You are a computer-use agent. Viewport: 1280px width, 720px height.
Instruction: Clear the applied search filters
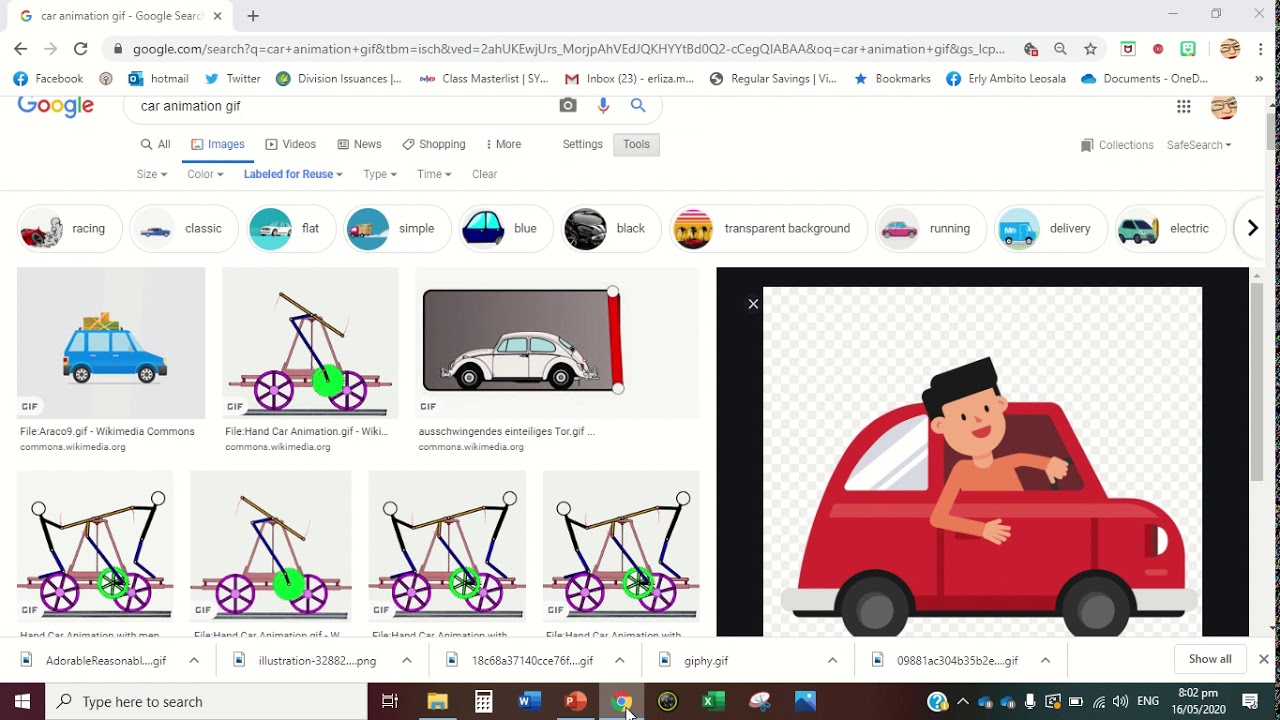(x=485, y=174)
